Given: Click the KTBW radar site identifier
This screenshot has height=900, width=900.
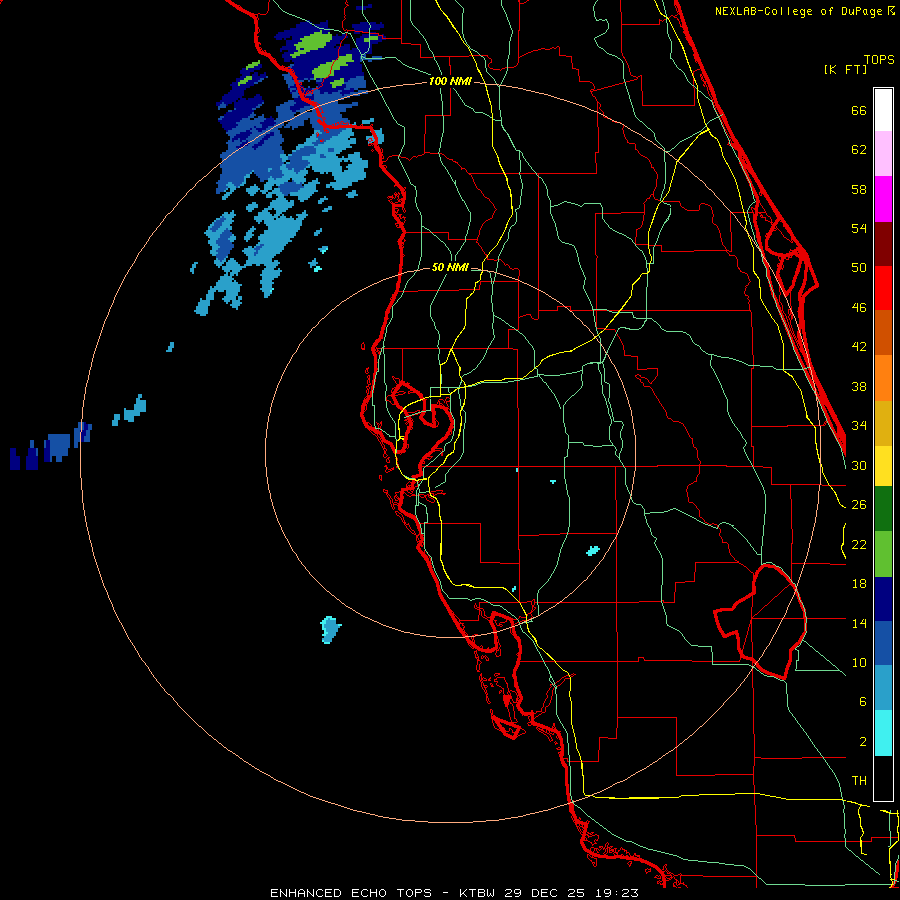Looking at the screenshot, I should click(476, 893).
